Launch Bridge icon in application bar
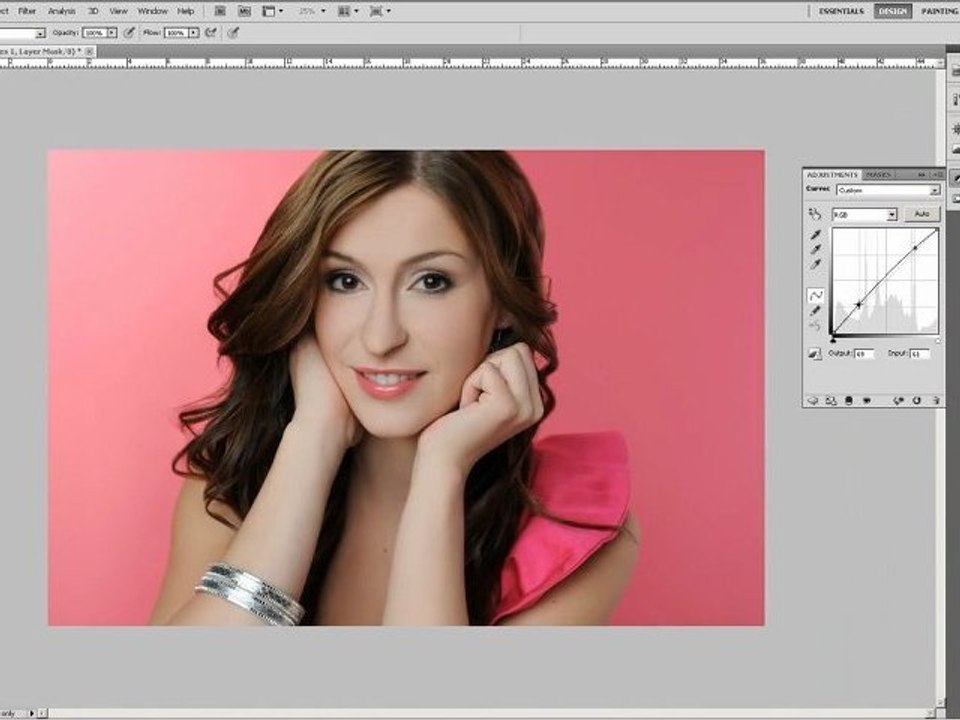The width and height of the screenshot is (960, 720). (220, 11)
